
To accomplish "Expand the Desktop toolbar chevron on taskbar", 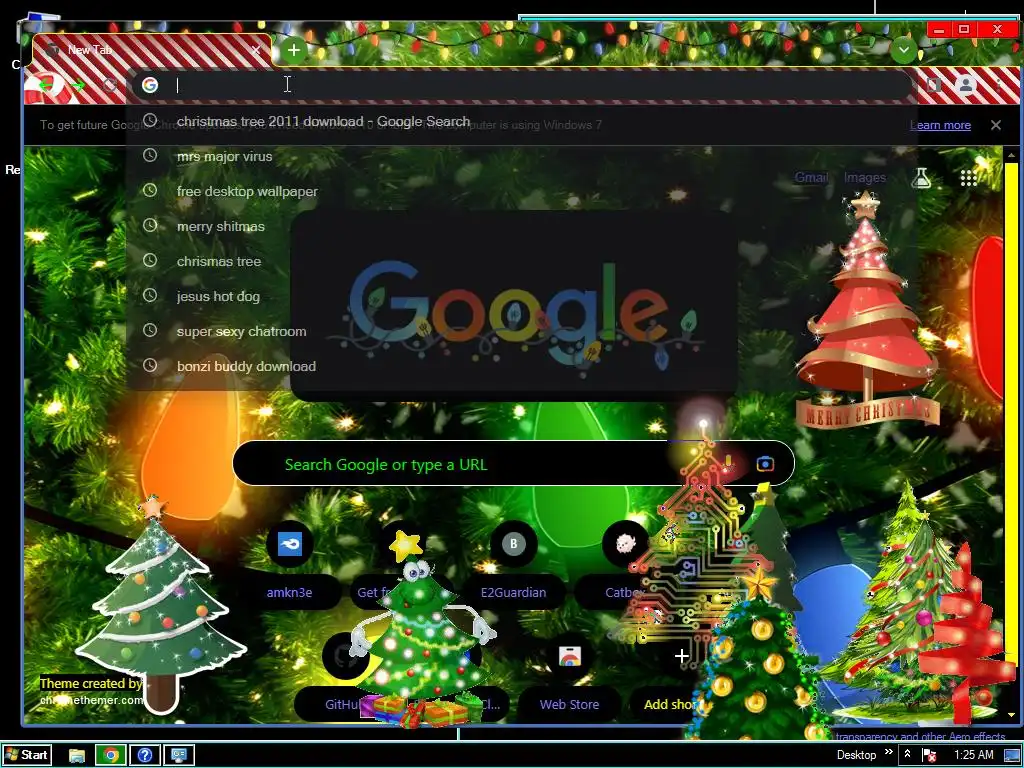I will tap(888, 752).
